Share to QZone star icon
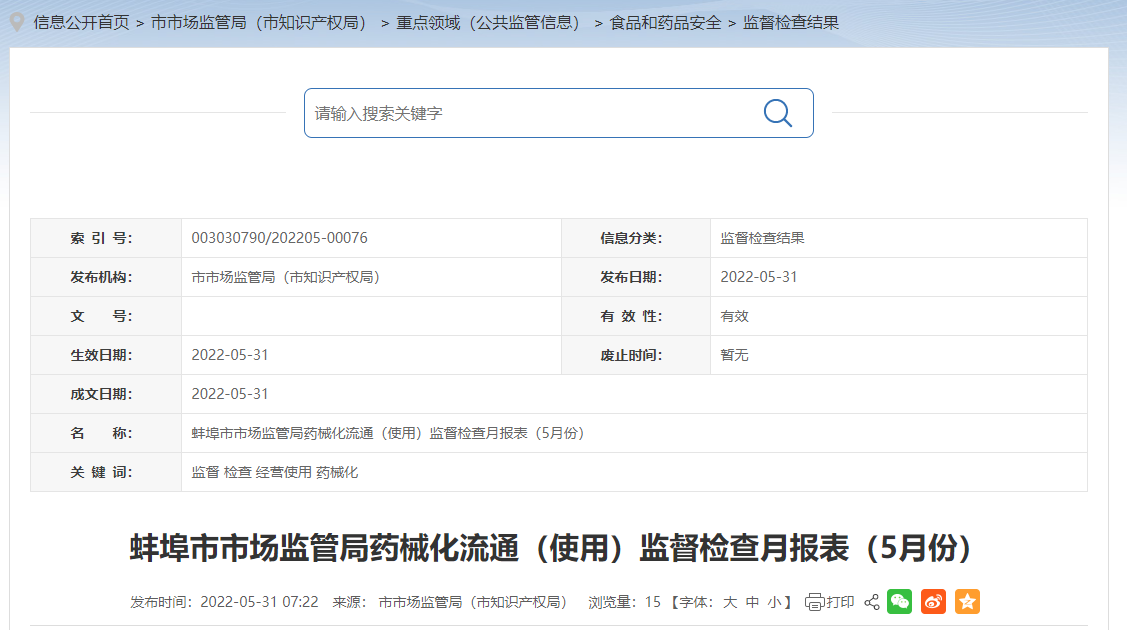1127x630 pixels. (x=967, y=602)
